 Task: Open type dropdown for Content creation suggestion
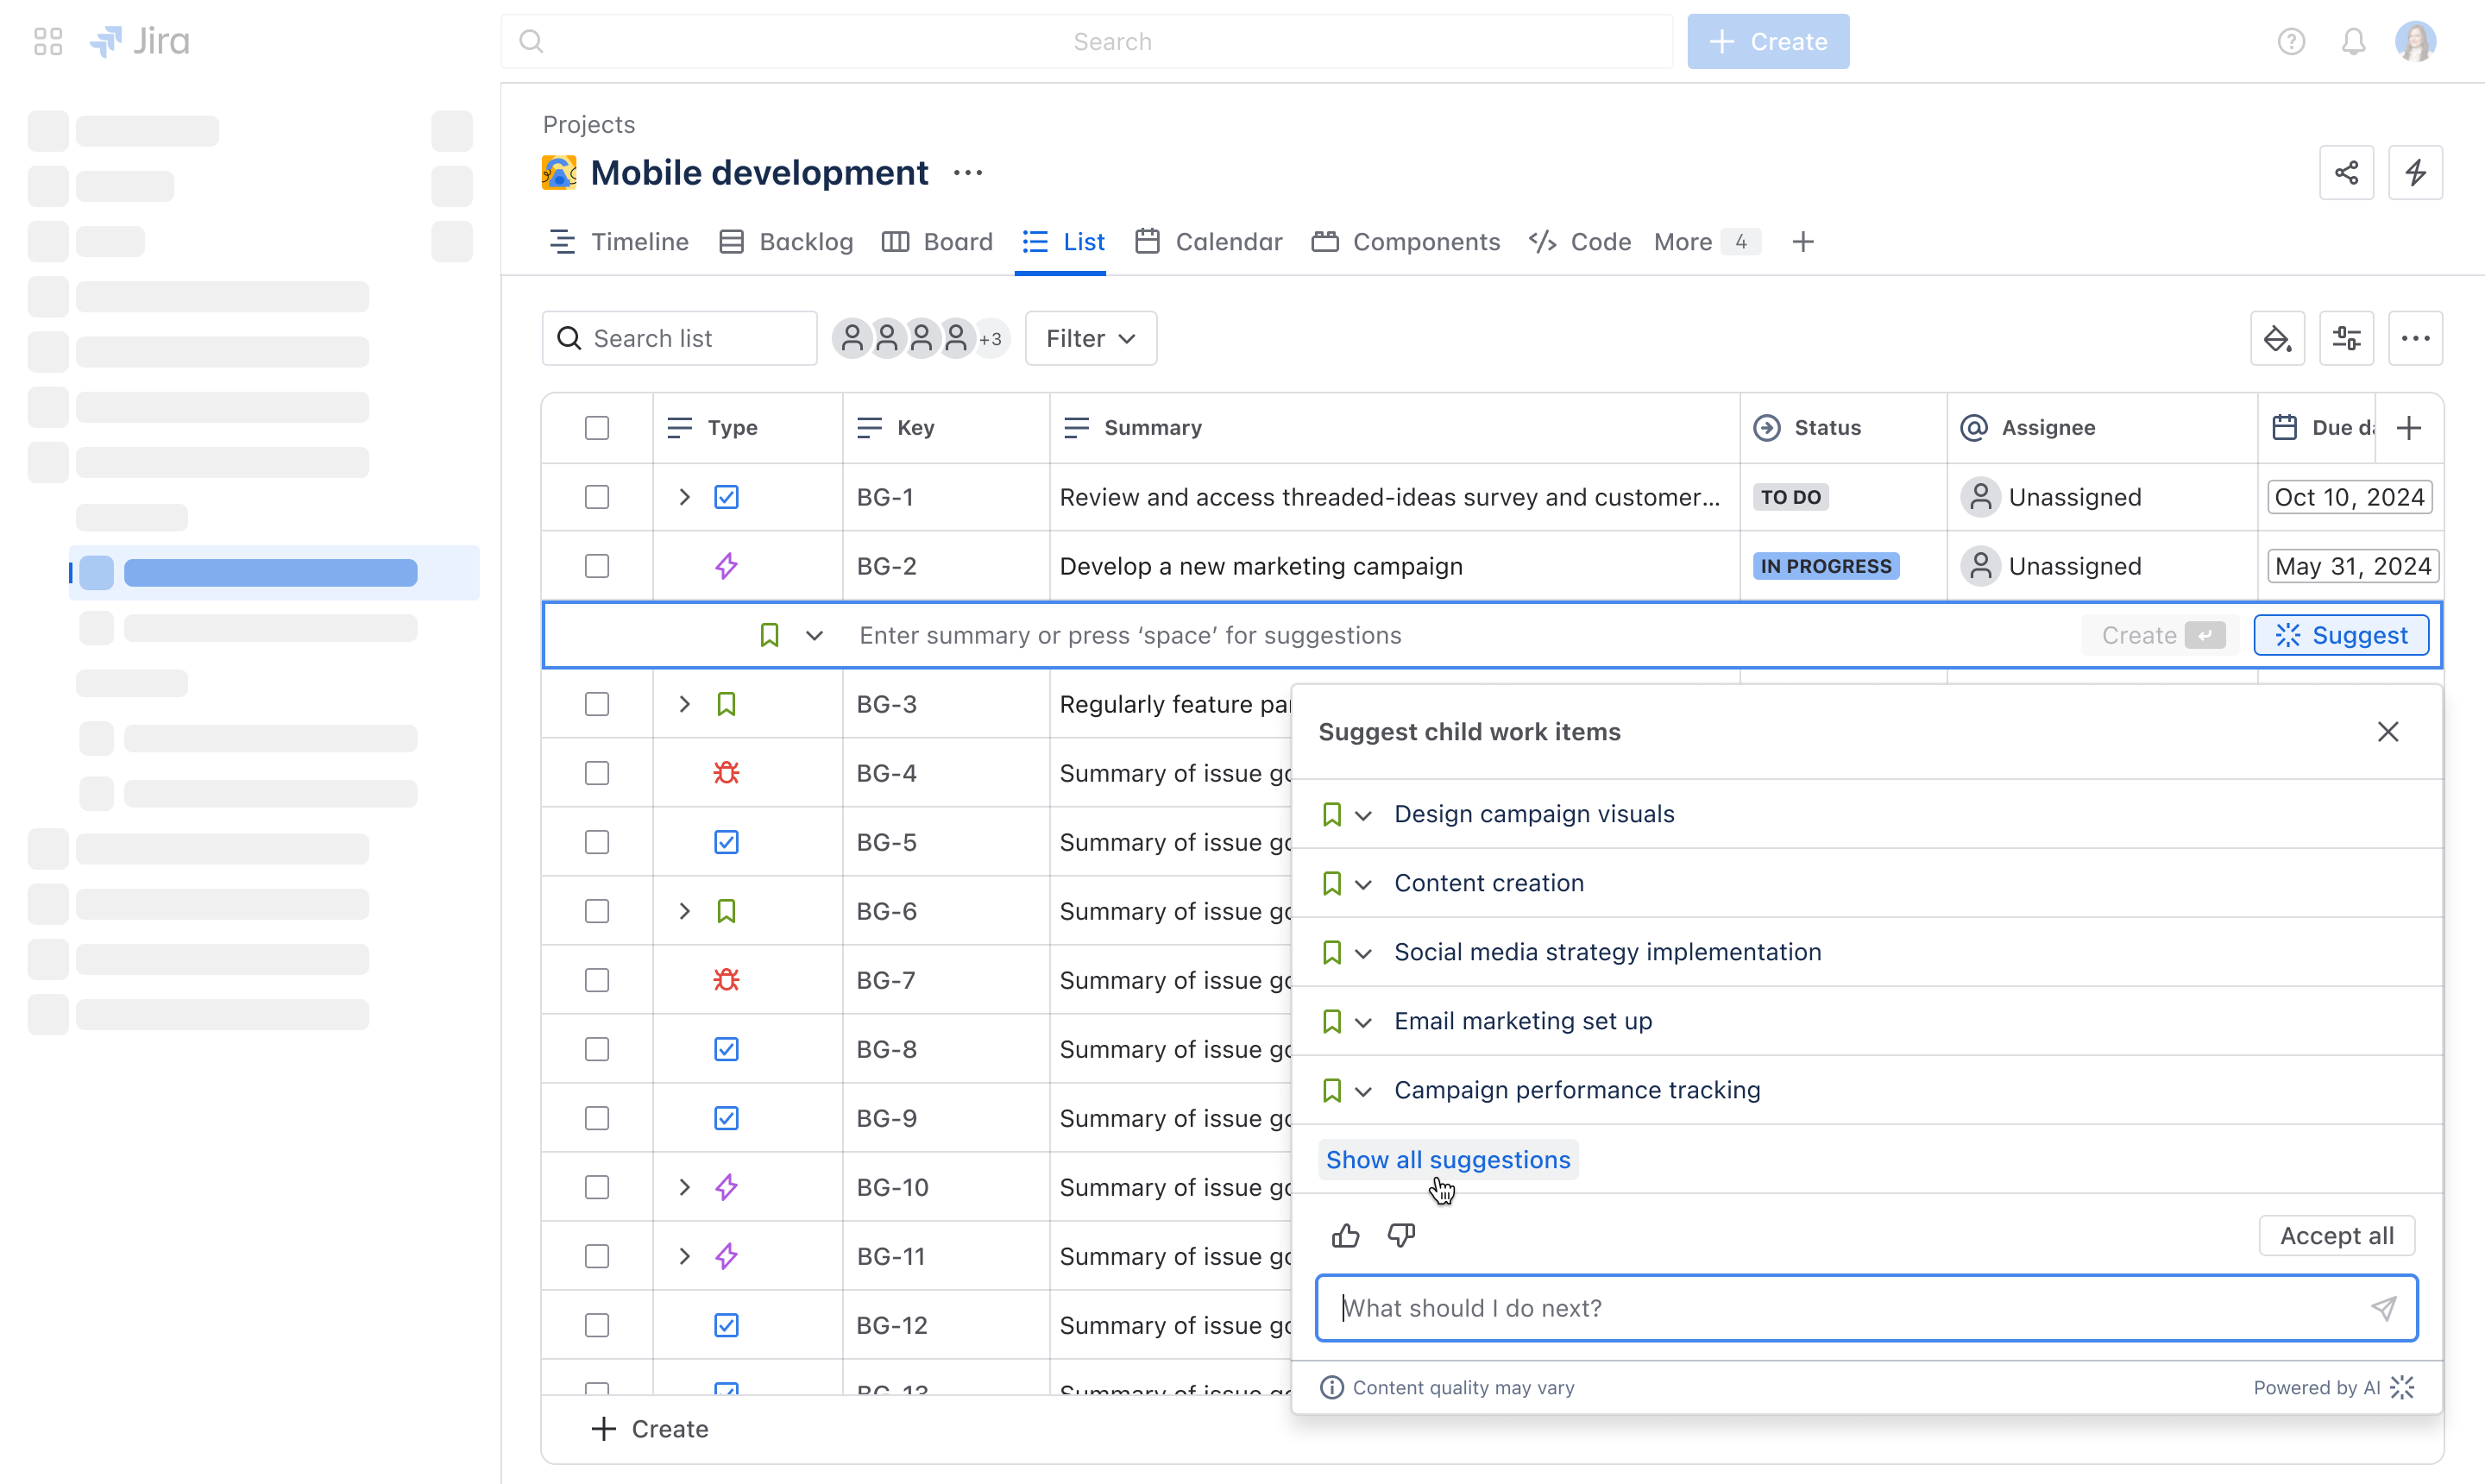tap(1363, 884)
